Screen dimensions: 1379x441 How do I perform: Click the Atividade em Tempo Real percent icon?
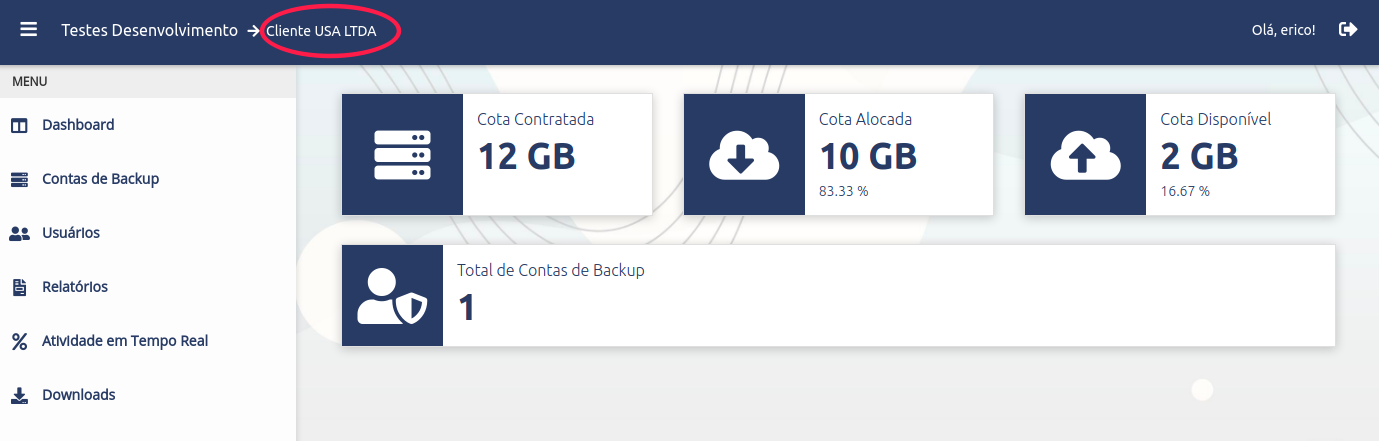pyautogui.click(x=19, y=341)
